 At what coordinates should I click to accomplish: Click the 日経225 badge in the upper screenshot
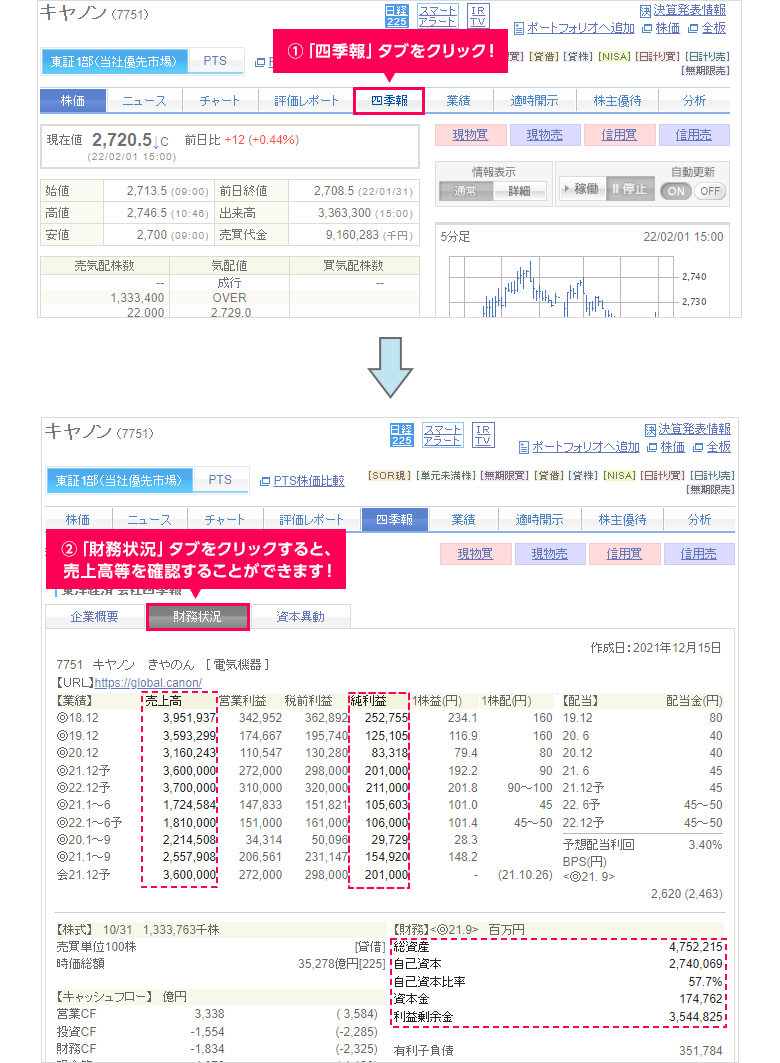click(x=396, y=16)
